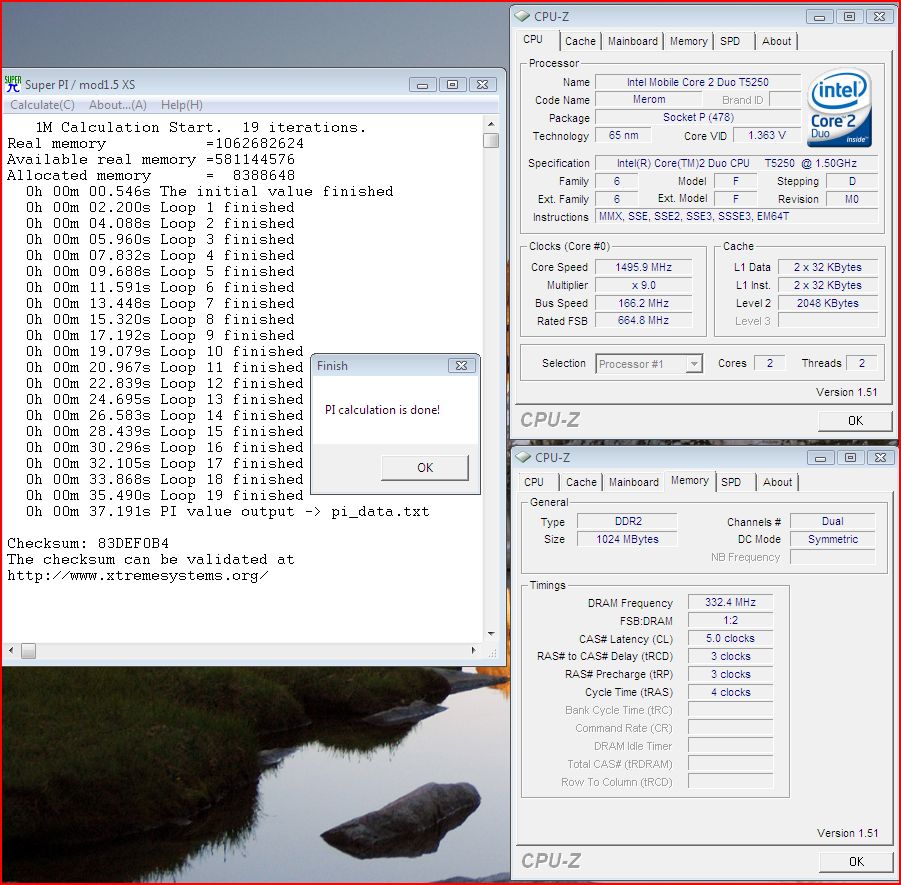Switch to About tab in bottom CPU-Z window

tap(777, 482)
